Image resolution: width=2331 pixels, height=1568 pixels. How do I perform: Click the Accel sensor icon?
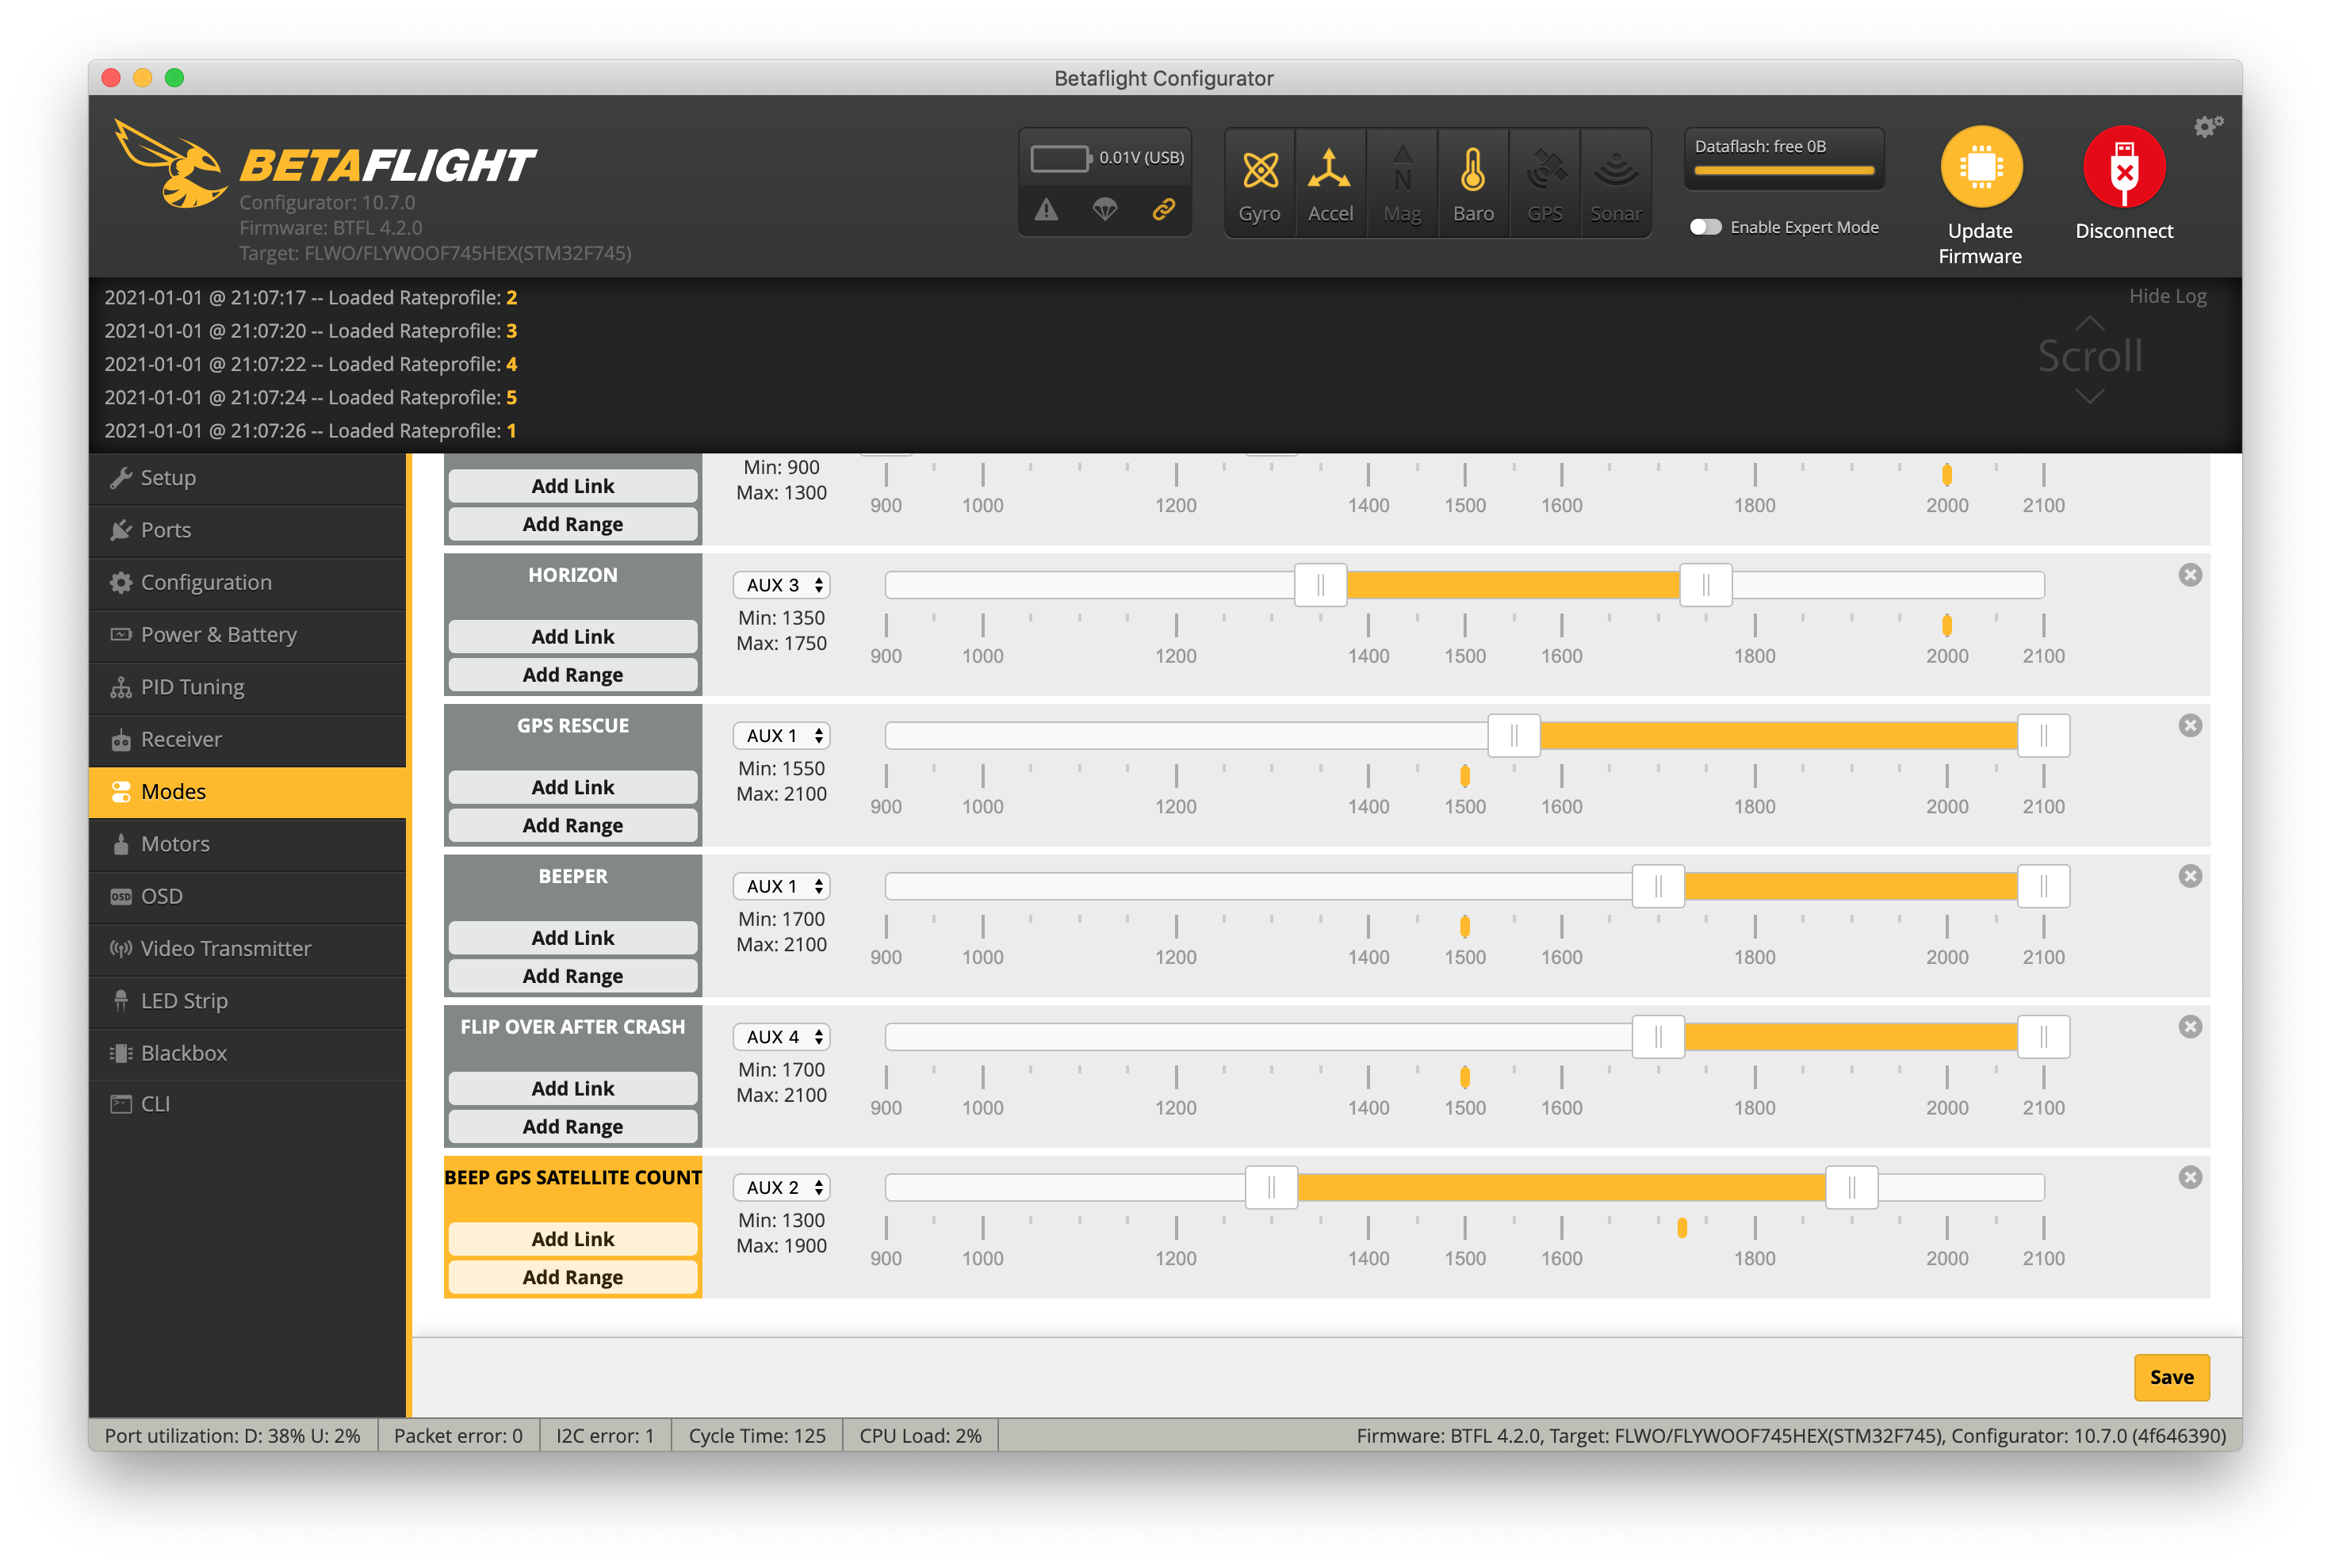[1330, 183]
